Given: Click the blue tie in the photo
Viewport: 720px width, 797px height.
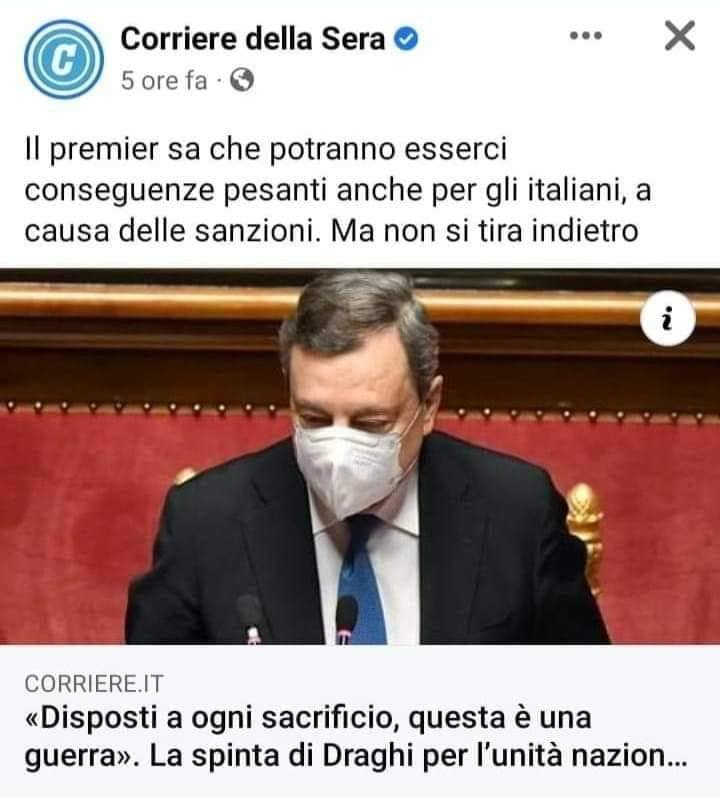Looking at the screenshot, I should [364, 579].
